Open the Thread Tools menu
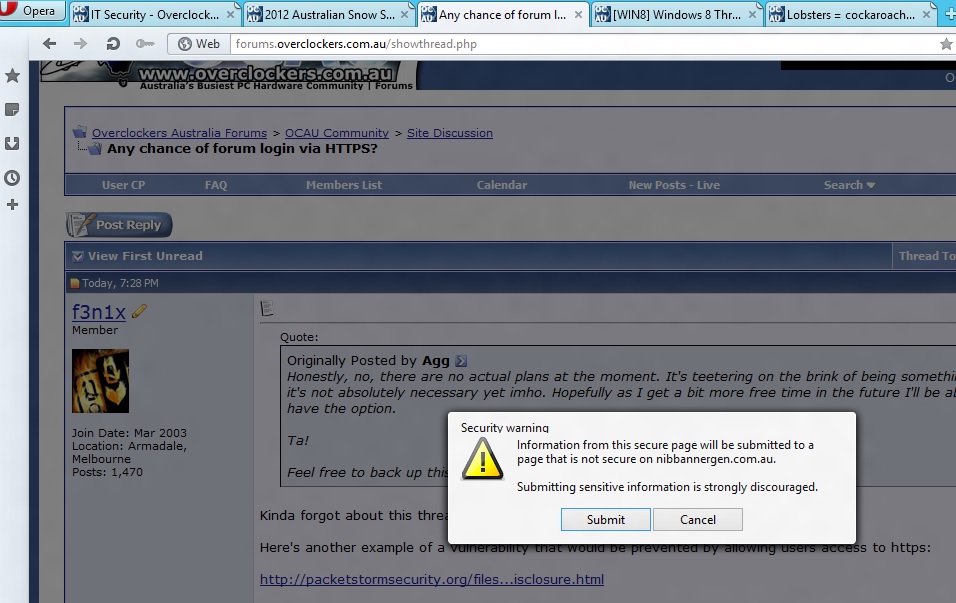The width and height of the screenshot is (956, 603). [x=927, y=256]
